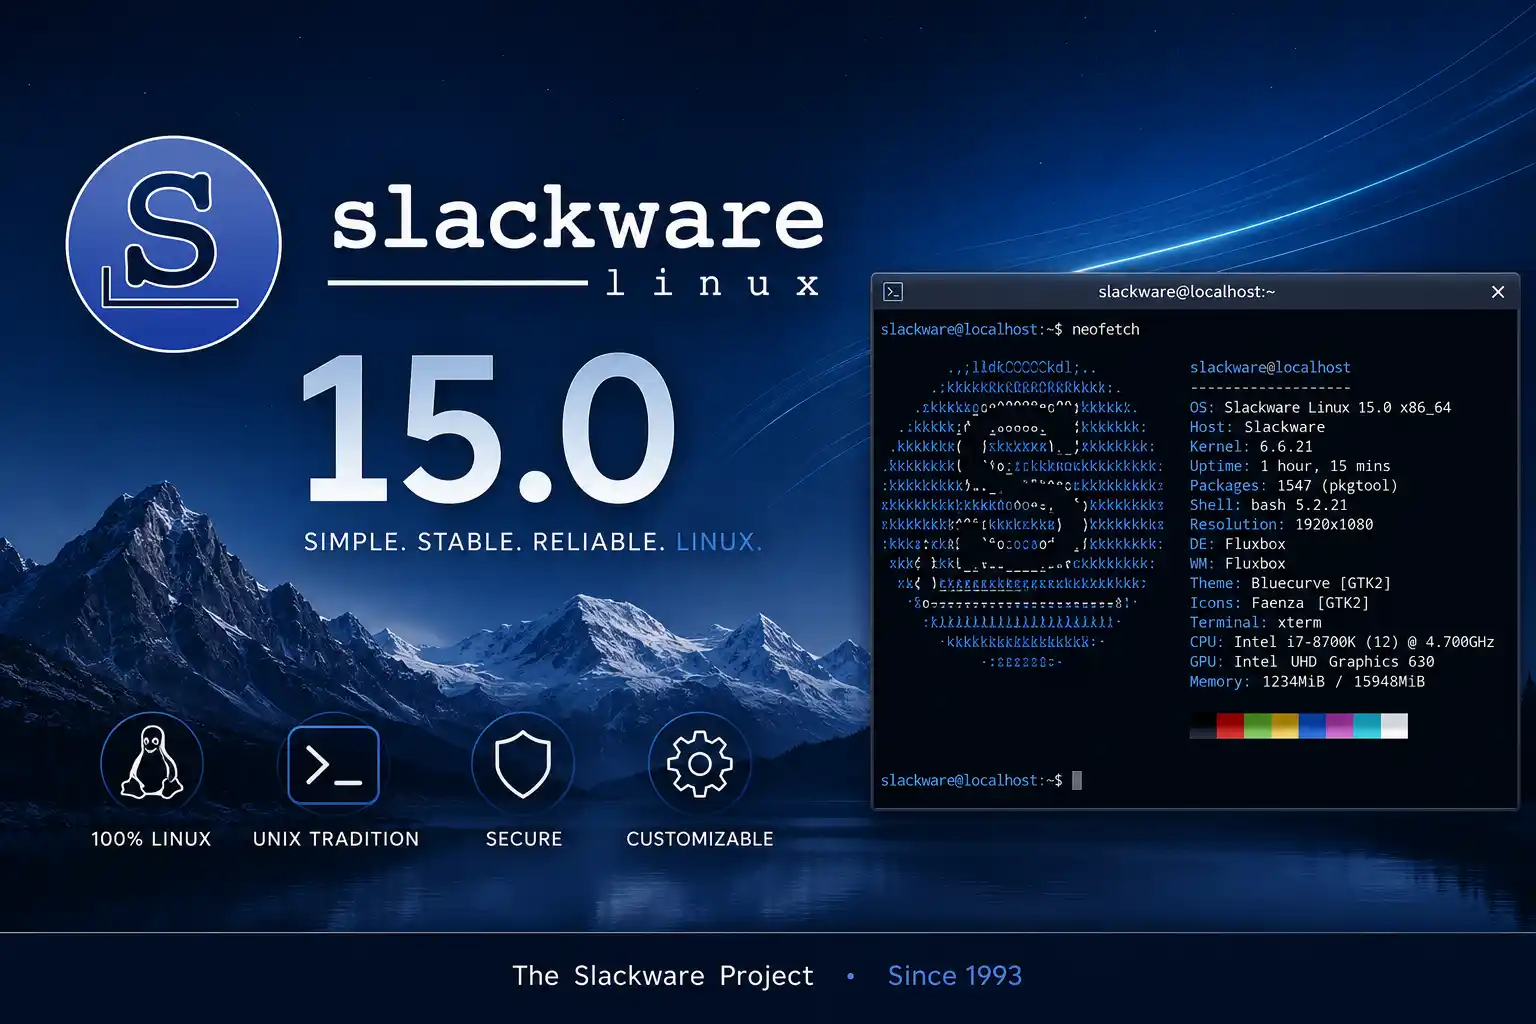Click the 'GPU: Intel UHD Graphics 630' line

click(1312, 661)
